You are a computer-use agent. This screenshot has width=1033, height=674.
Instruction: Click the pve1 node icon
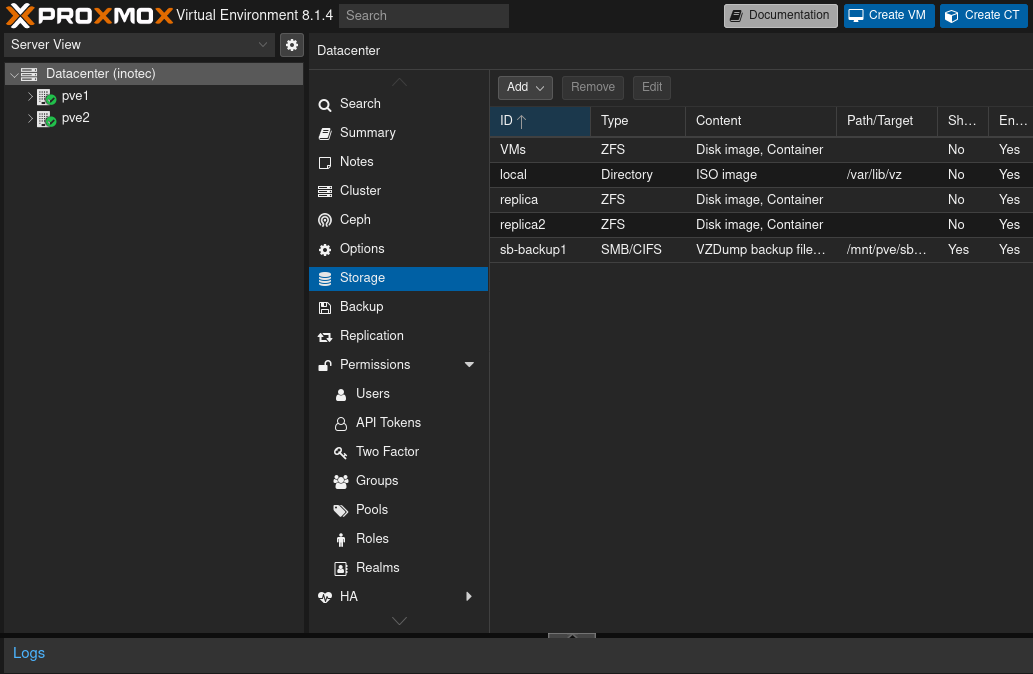[46, 97]
